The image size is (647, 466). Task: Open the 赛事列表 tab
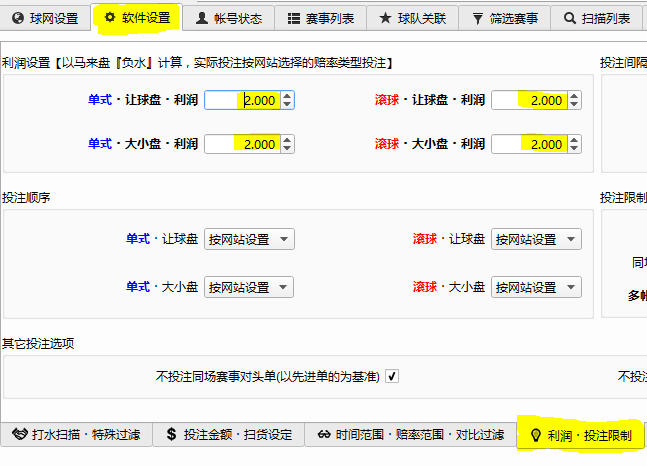(321, 19)
